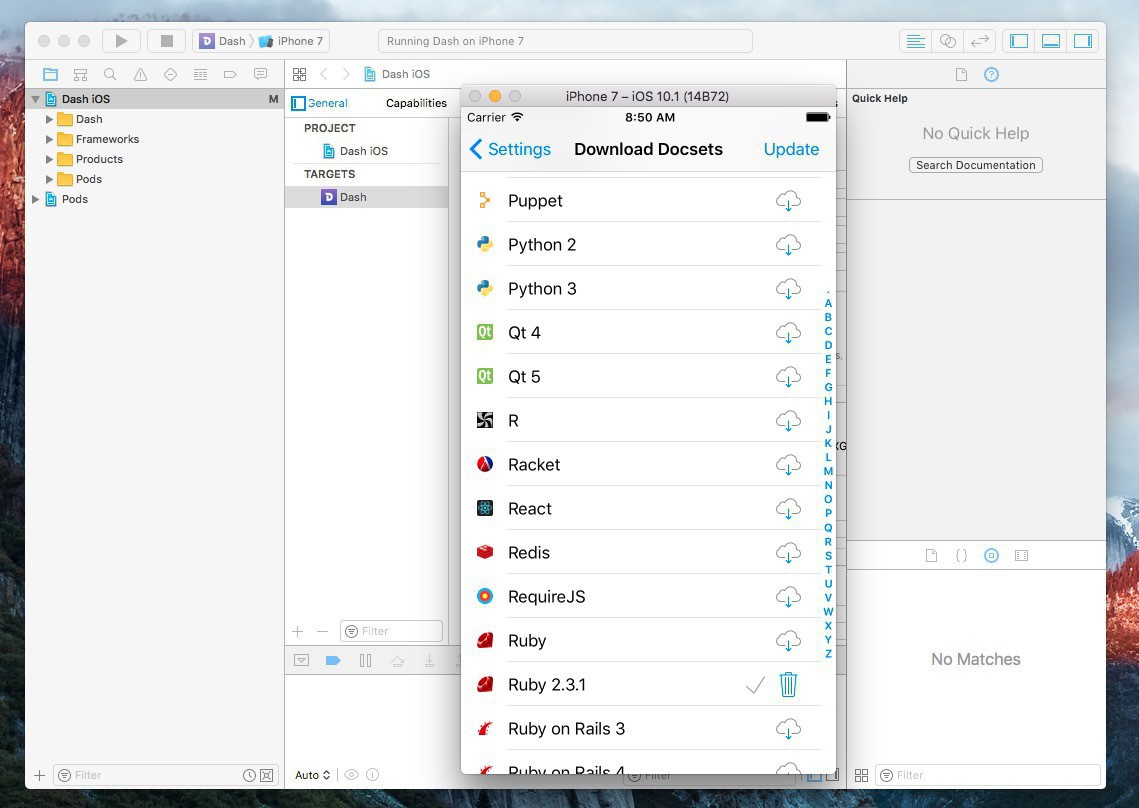Click the Search Documentation button
This screenshot has width=1139, height=808.
[x=975, y=165]
